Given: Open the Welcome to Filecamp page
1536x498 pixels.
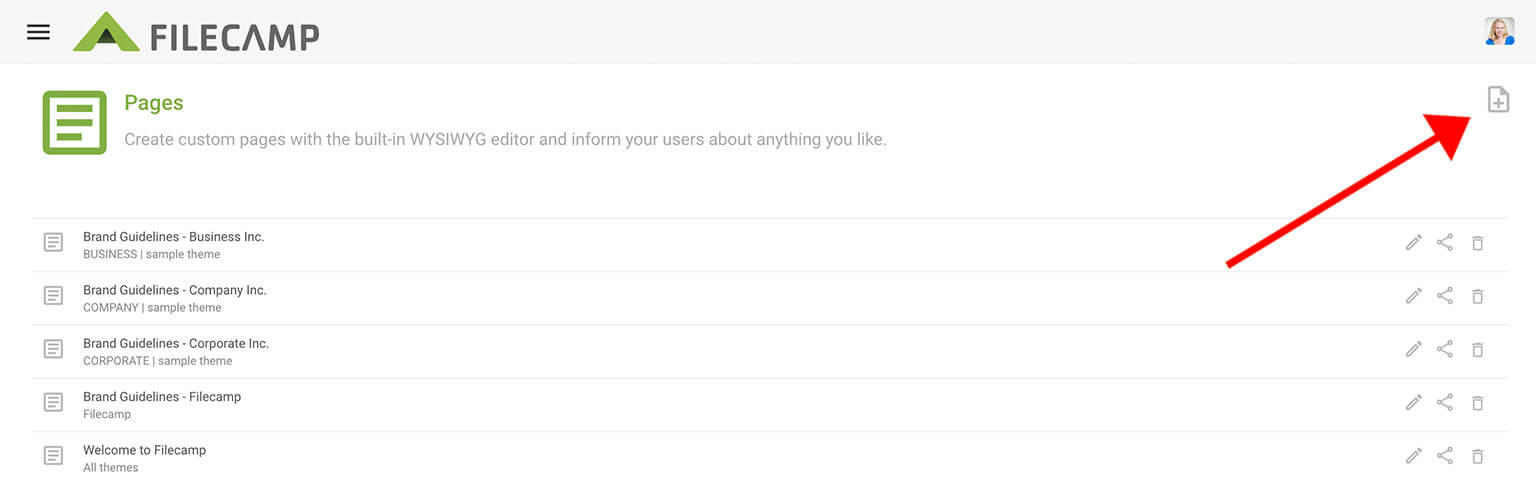Looking at the screenshot, I should click(144, 450).
